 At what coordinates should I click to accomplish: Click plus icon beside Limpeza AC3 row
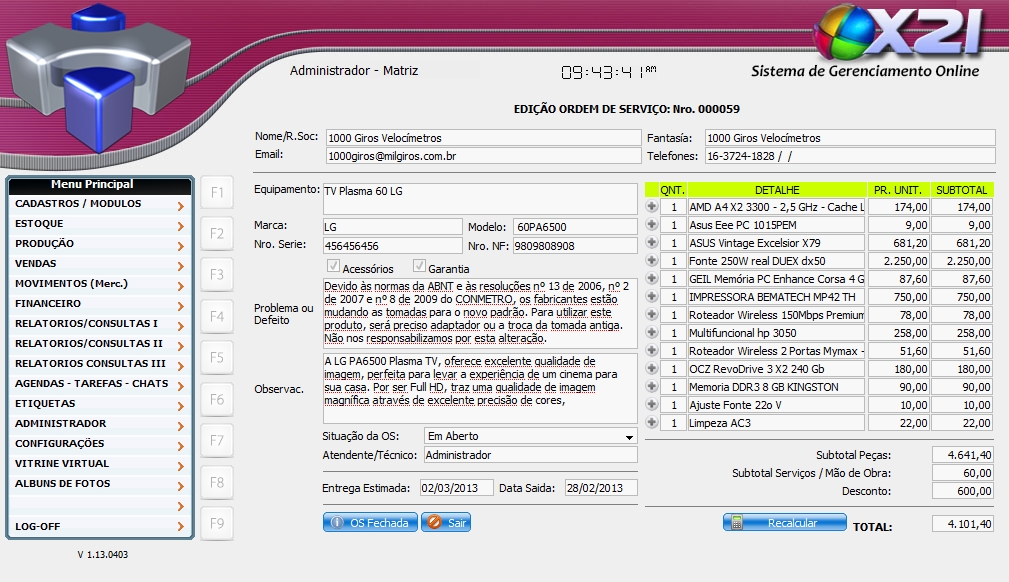pyautogui.click(x=651, y=423)
